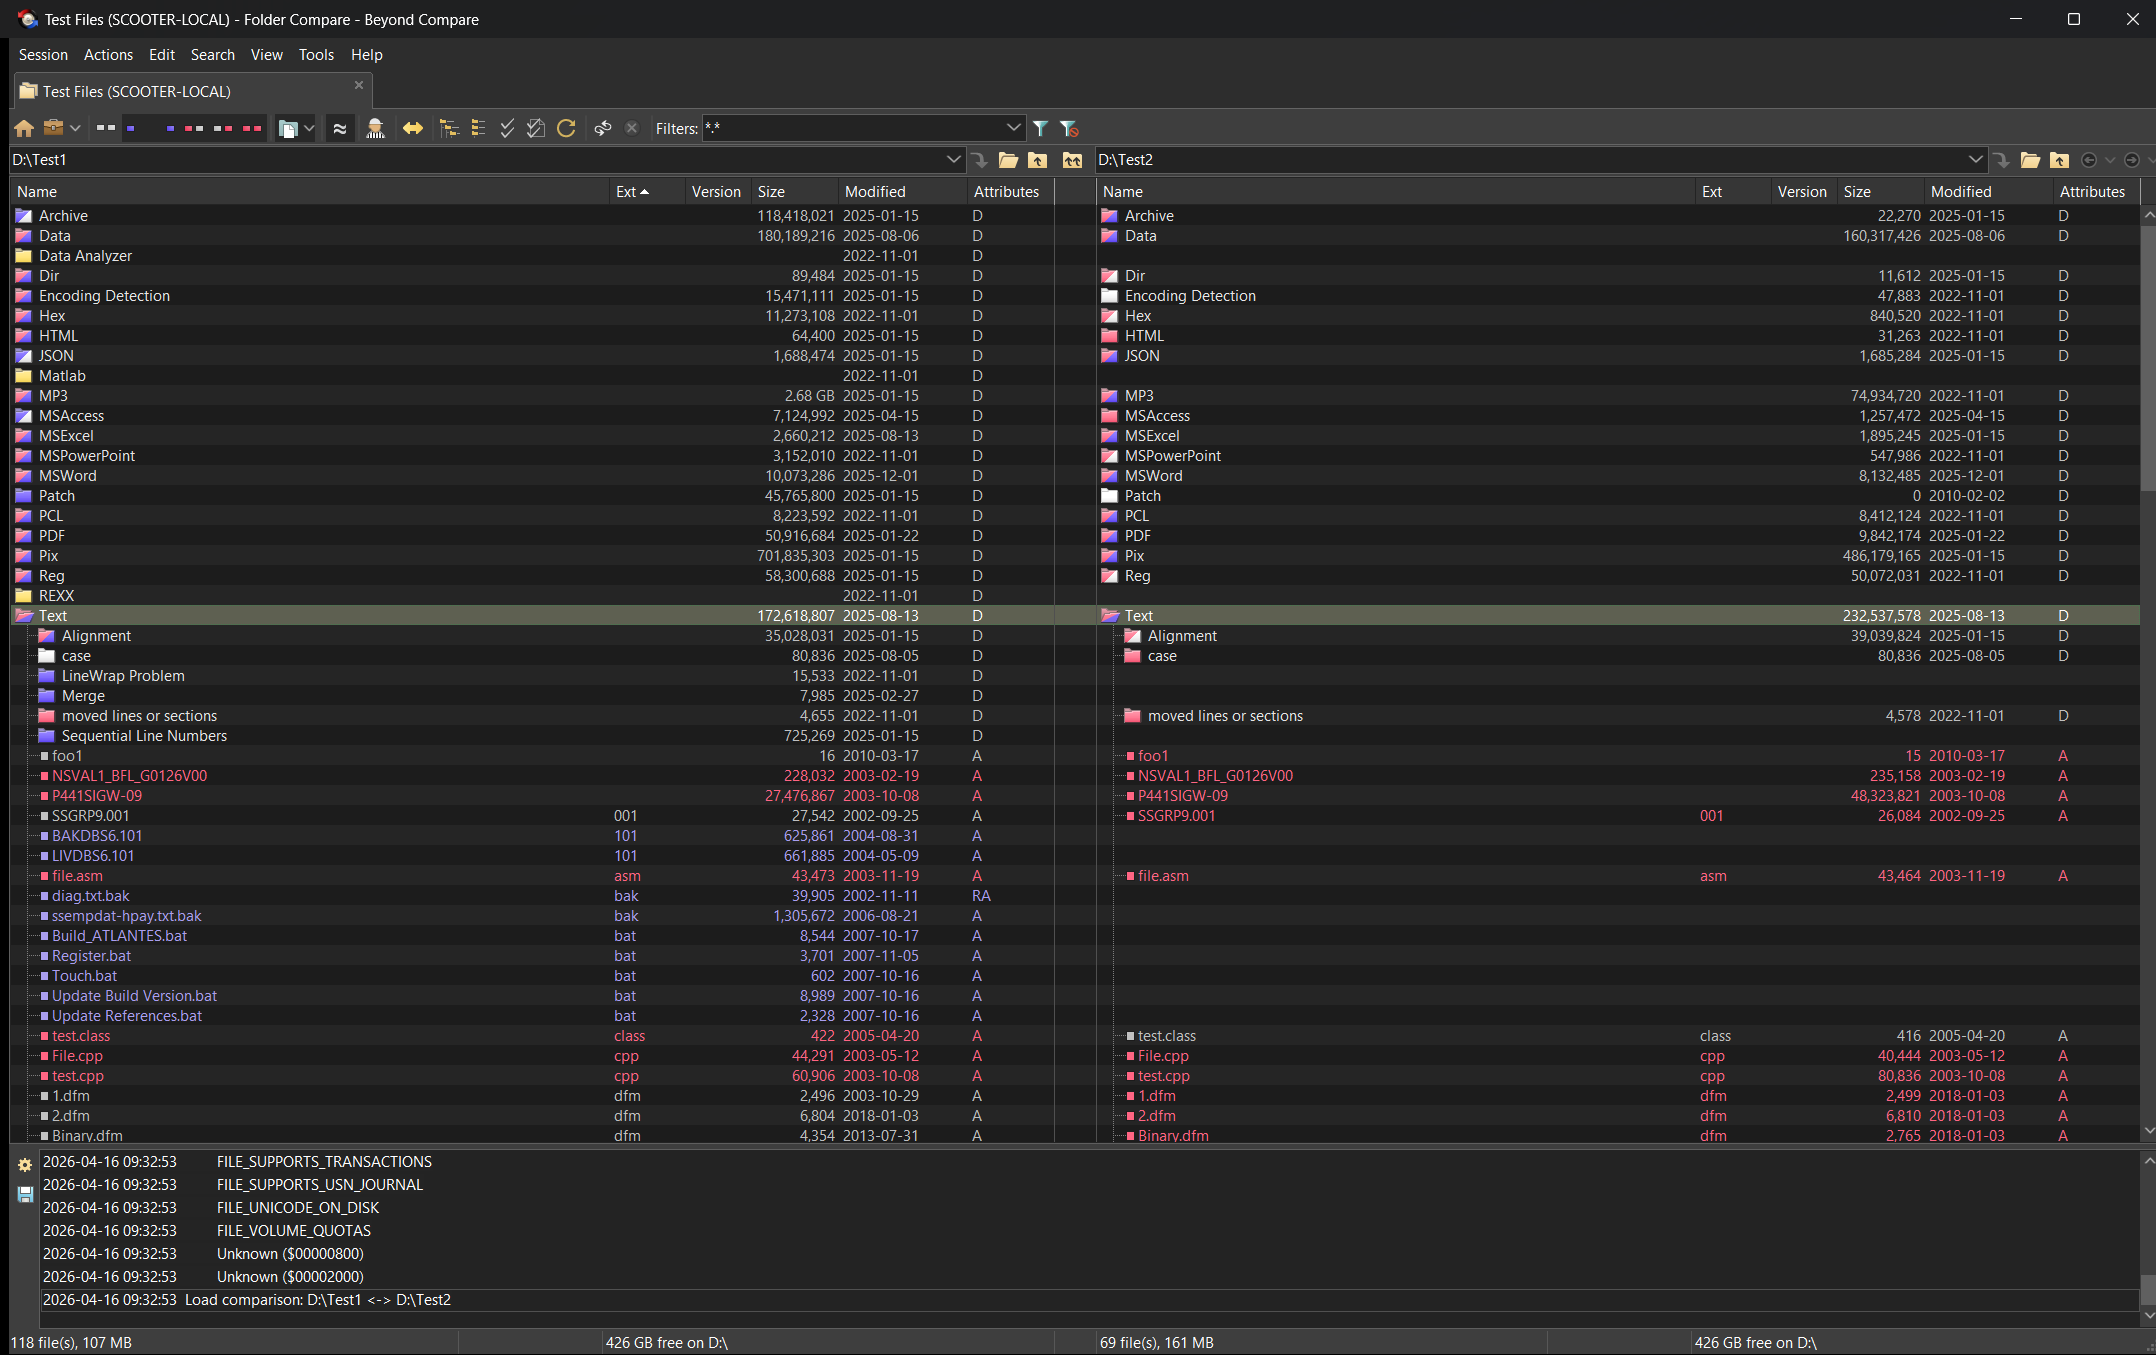Screen dimensions: 2156x1355
Task: Sort right pane by Version column
Action: point(1803,192)
